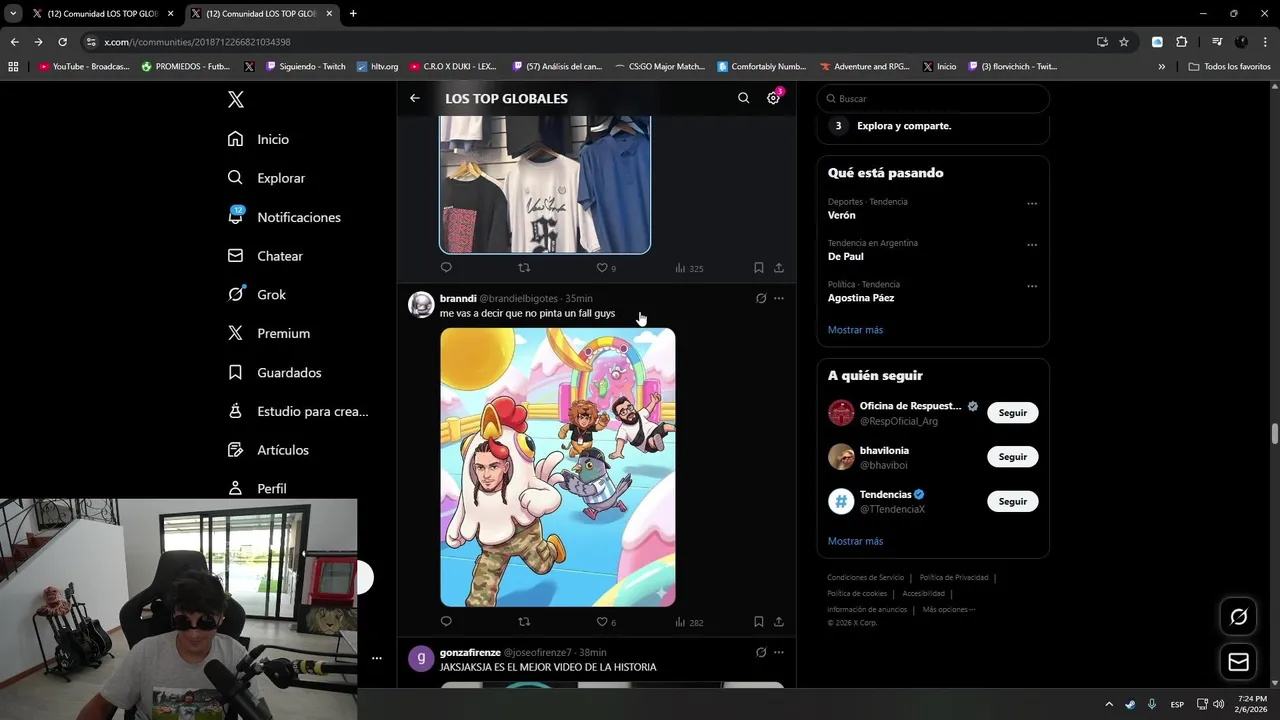Image resolution: width=1280 pixels, height=720 pixels.
Task: Show hidden system tray icons
Action: tap(1108, 704)
